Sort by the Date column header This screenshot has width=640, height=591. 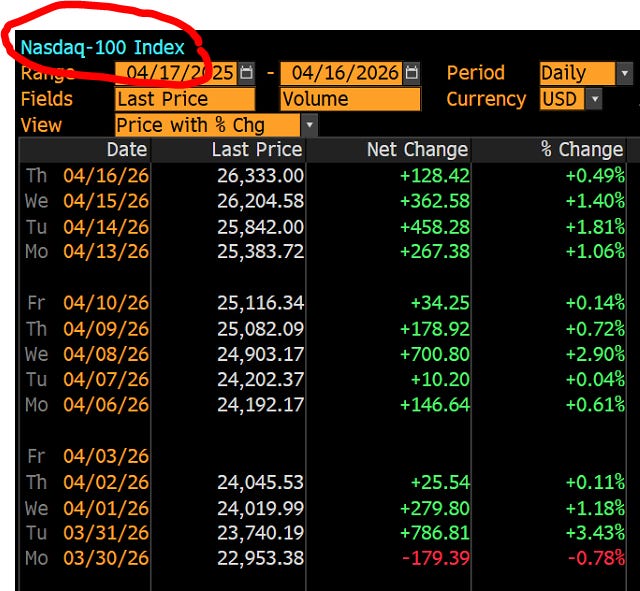point(85,150)
